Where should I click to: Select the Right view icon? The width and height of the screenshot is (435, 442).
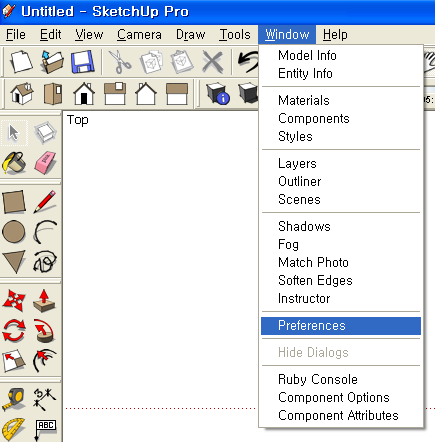(115, 94)
